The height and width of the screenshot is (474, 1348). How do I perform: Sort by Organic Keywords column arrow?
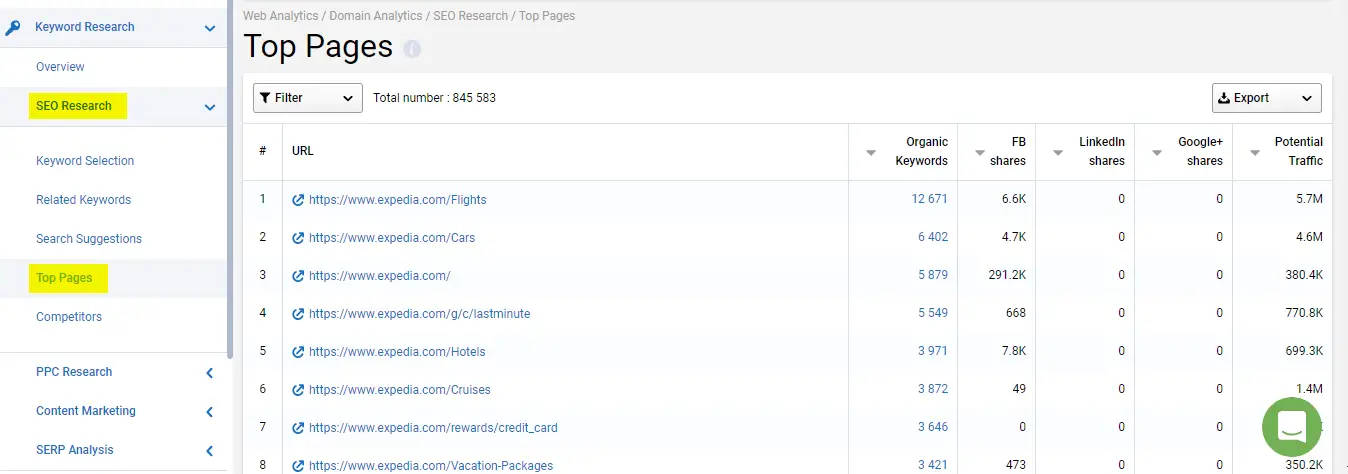871,153
